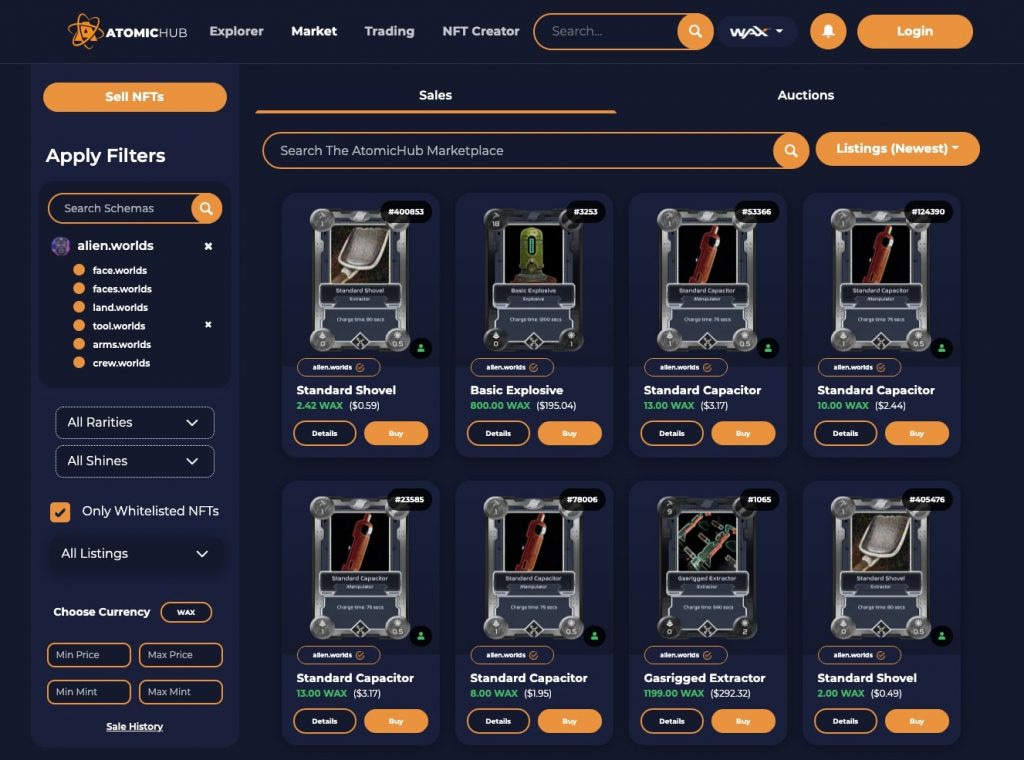Open the Basic Explosive card image
The height and width of the screenshot is (760, 1024).
[534, 279]
